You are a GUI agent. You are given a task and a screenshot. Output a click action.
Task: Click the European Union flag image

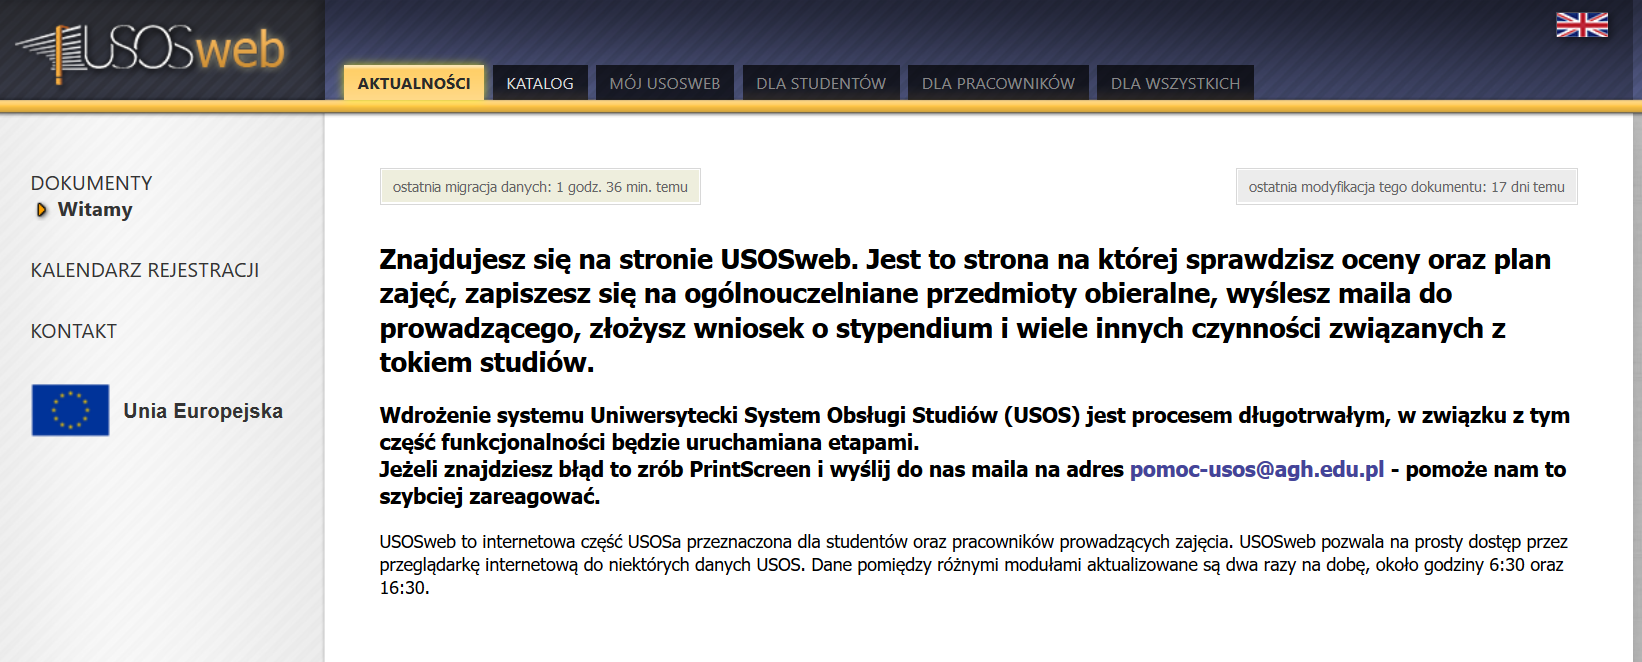tap(70, 410)
